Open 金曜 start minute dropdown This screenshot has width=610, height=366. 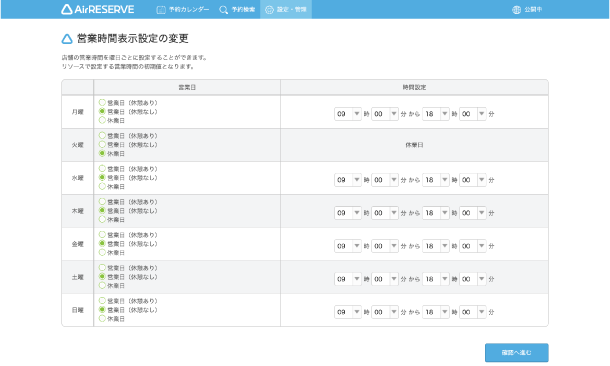point(385,246)
